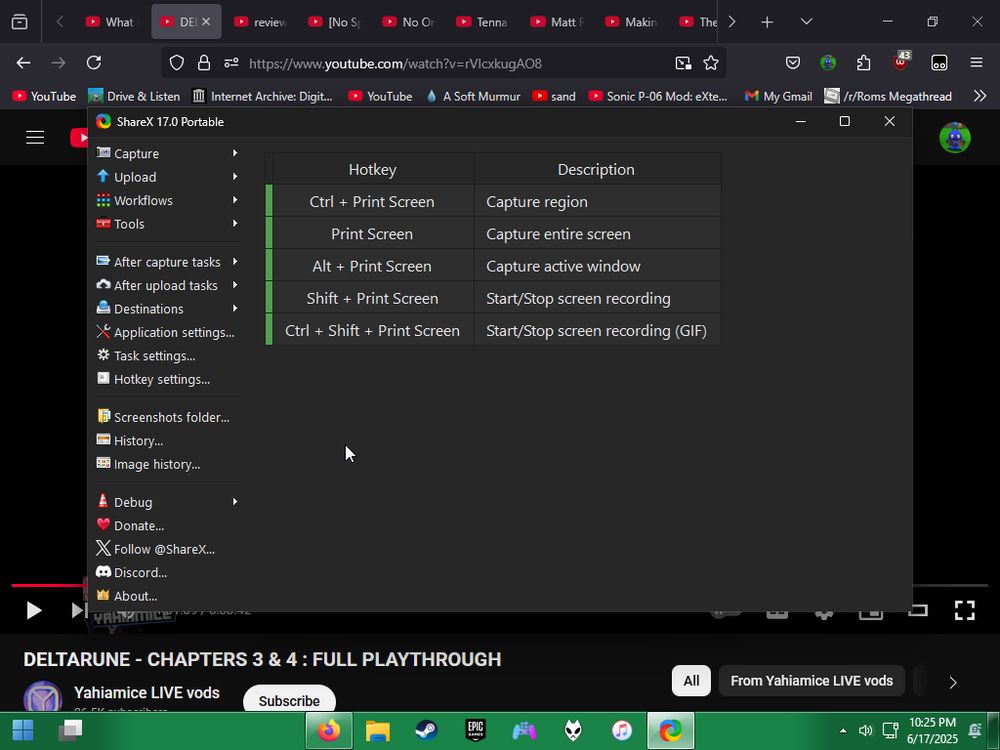Select the 'From Yahiamice LIVE vods' chip
1000x750 pixels.
point(811,680)
